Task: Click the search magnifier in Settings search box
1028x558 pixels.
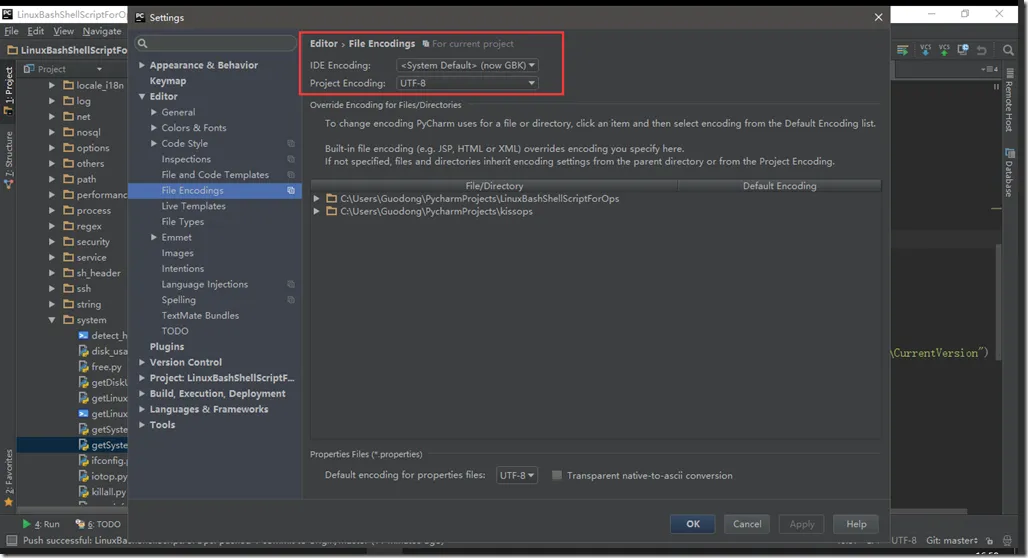Action: (142, 43)
